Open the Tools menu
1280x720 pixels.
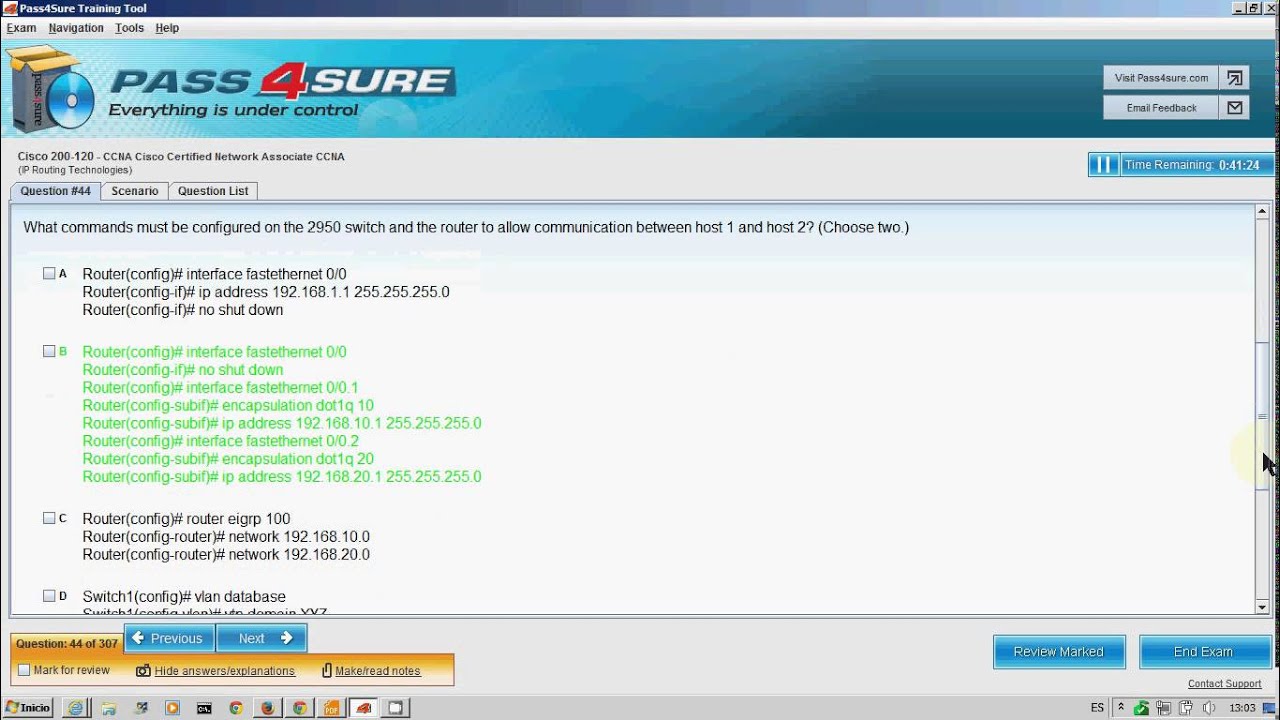129,28
